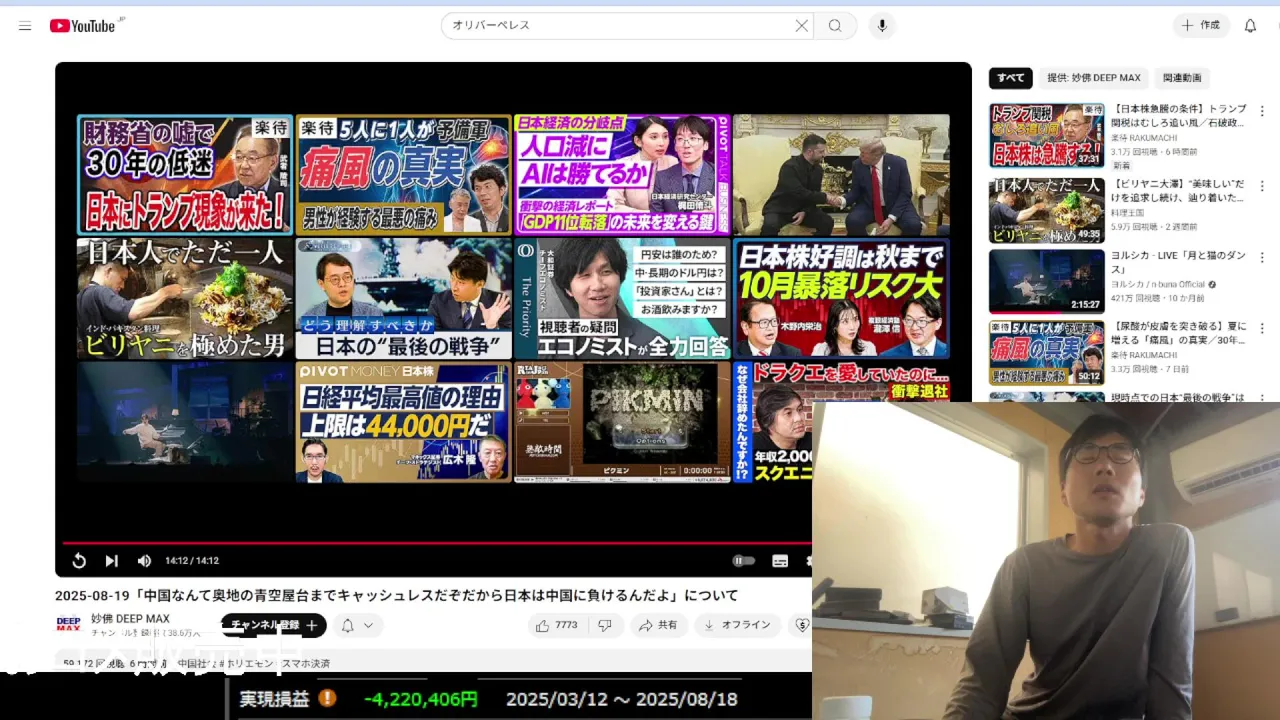The height and width of the screenshot is (720, 1280).
Task: Click the video title 2025-08-19 中国なんて奥地
Action: 396,595
